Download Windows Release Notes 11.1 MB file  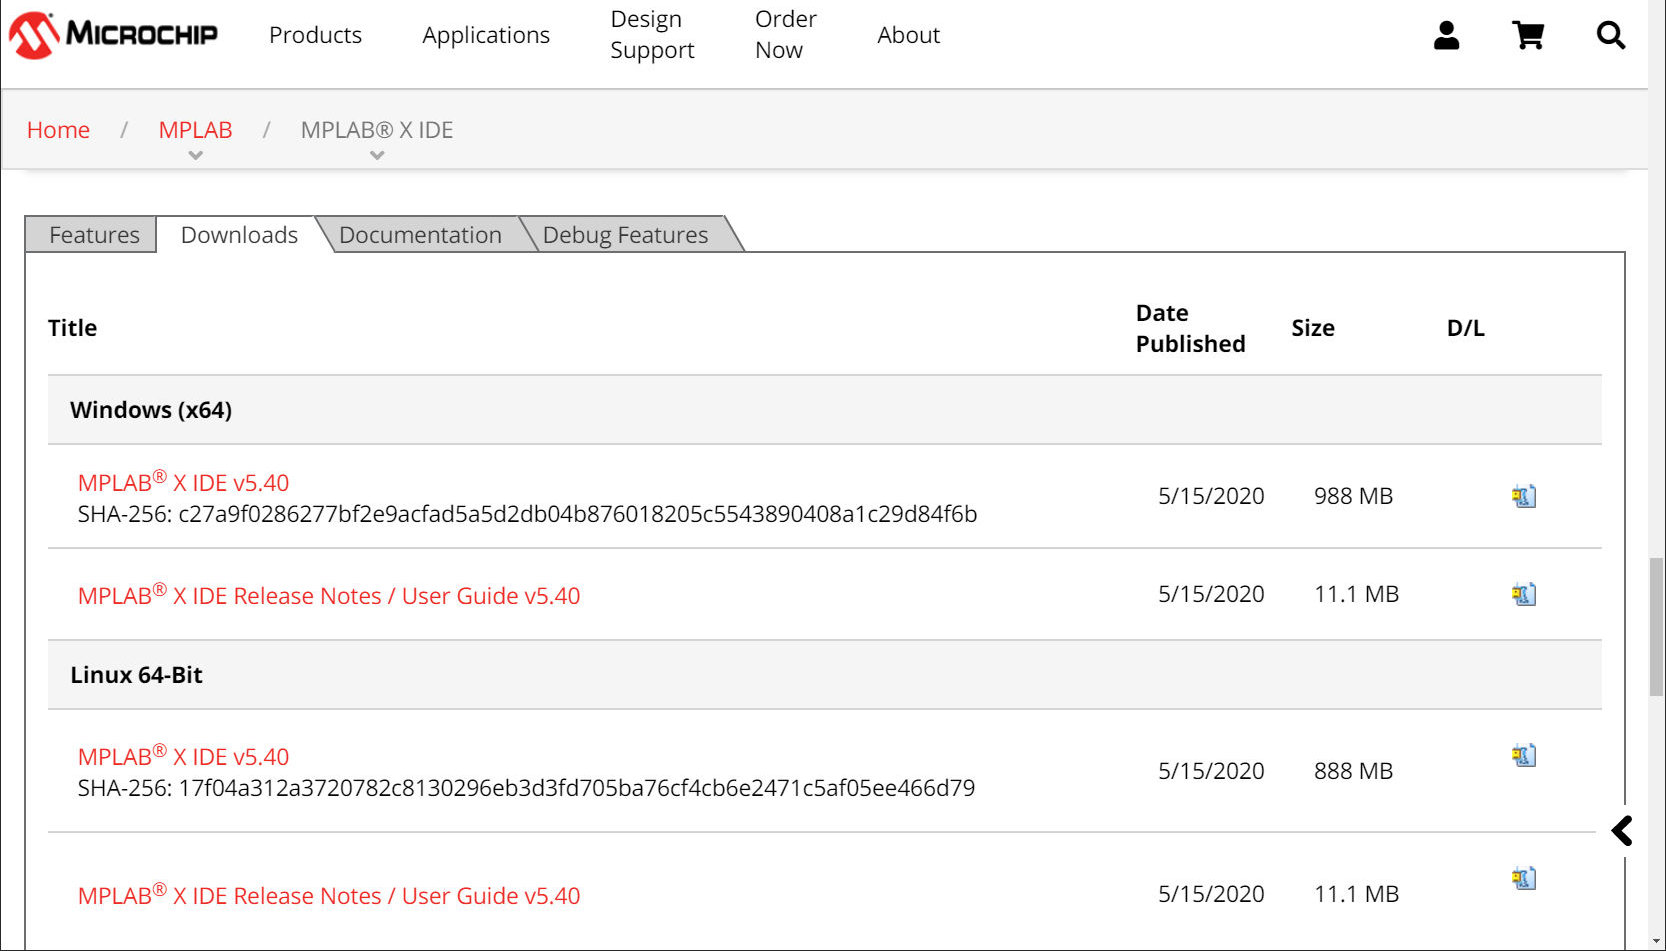(x=1523, y=594)
